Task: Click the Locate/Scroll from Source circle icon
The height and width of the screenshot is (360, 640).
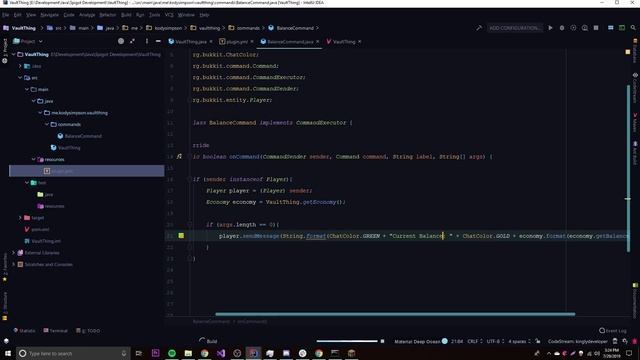Action: (121, 41)
